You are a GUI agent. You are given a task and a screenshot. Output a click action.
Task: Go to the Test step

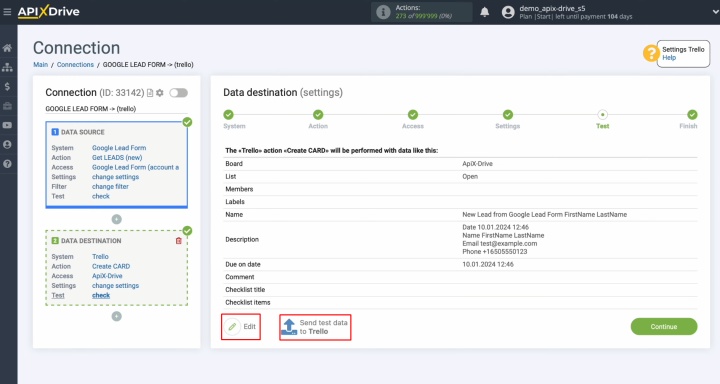[602, 115]
